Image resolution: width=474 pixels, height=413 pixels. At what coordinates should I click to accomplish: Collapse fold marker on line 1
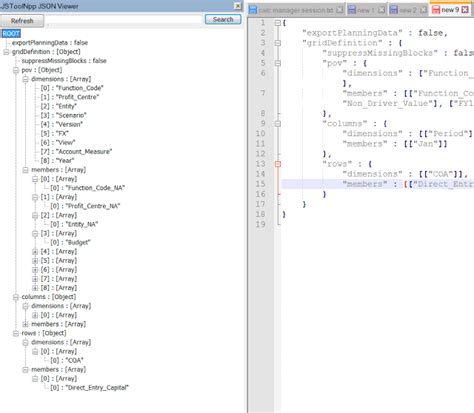[278, 23]
